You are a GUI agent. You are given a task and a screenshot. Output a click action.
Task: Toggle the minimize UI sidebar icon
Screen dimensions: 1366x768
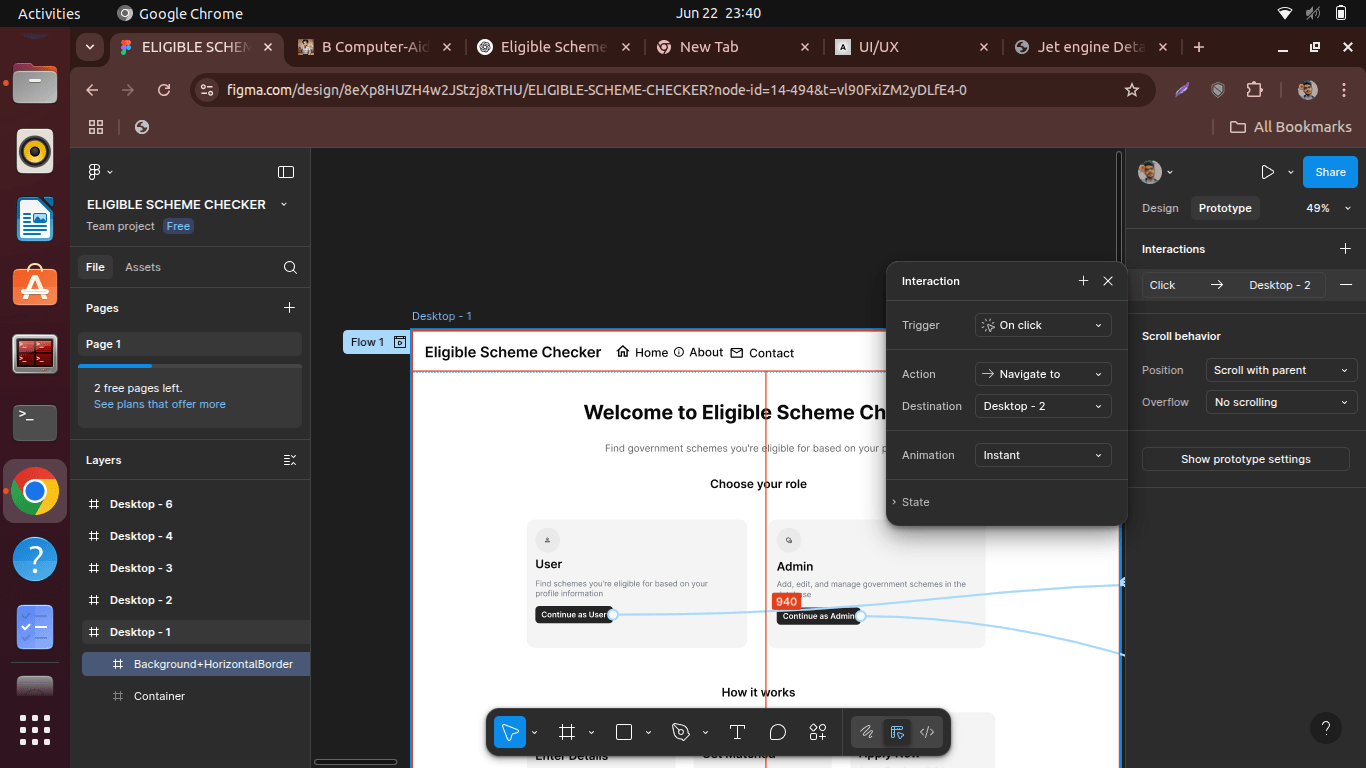tap(286, 172)
